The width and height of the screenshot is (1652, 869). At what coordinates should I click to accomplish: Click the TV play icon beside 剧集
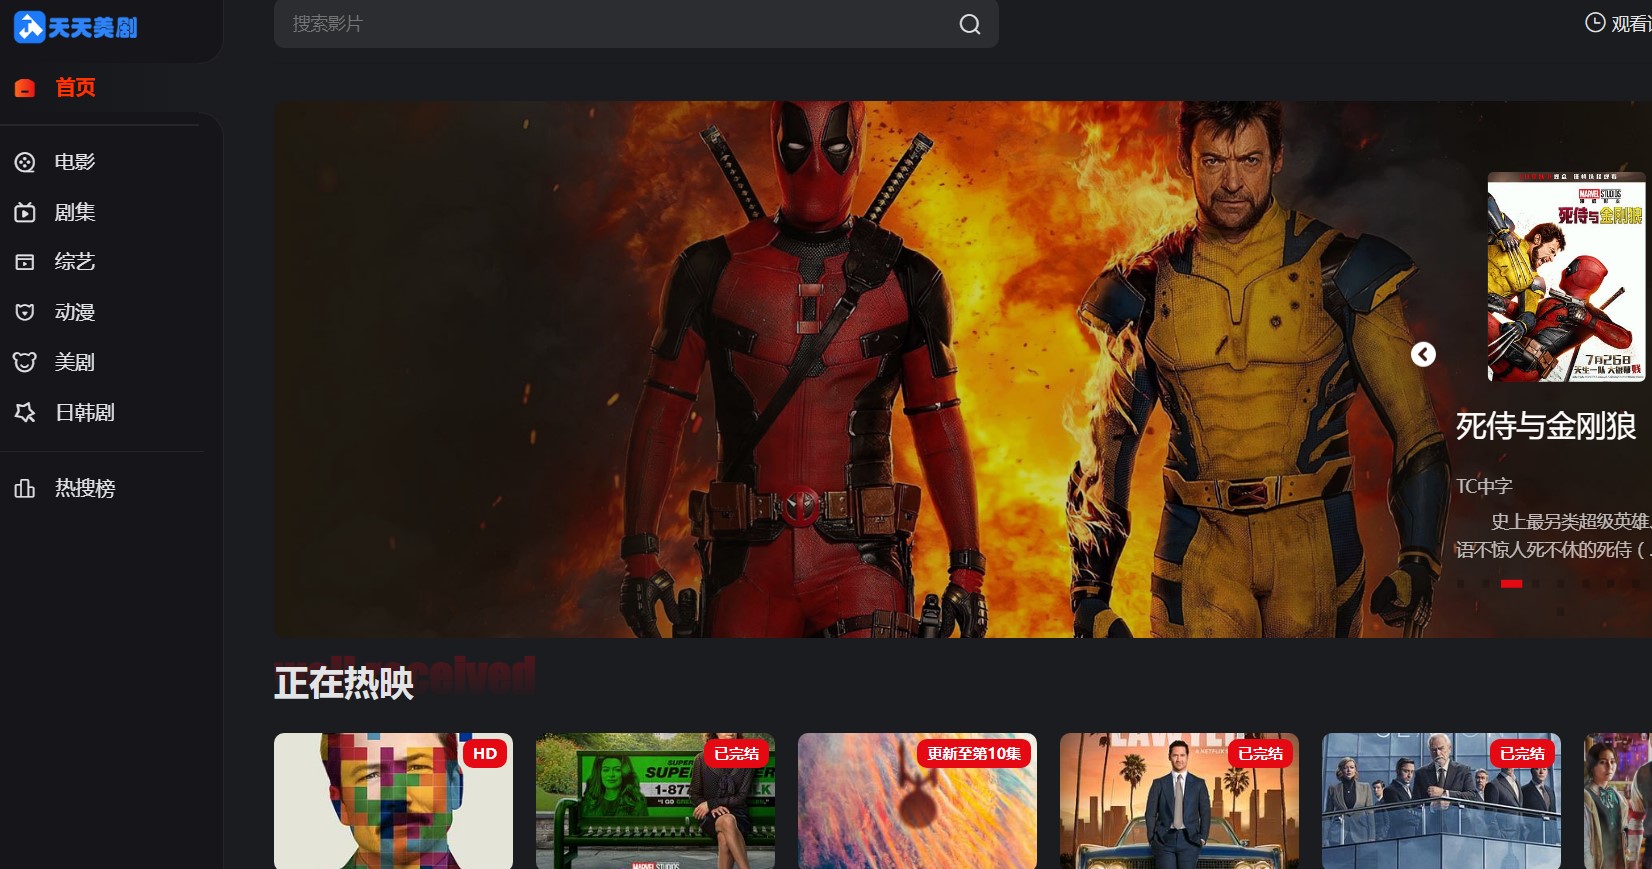pyautogui.click(x=25, y=212)
